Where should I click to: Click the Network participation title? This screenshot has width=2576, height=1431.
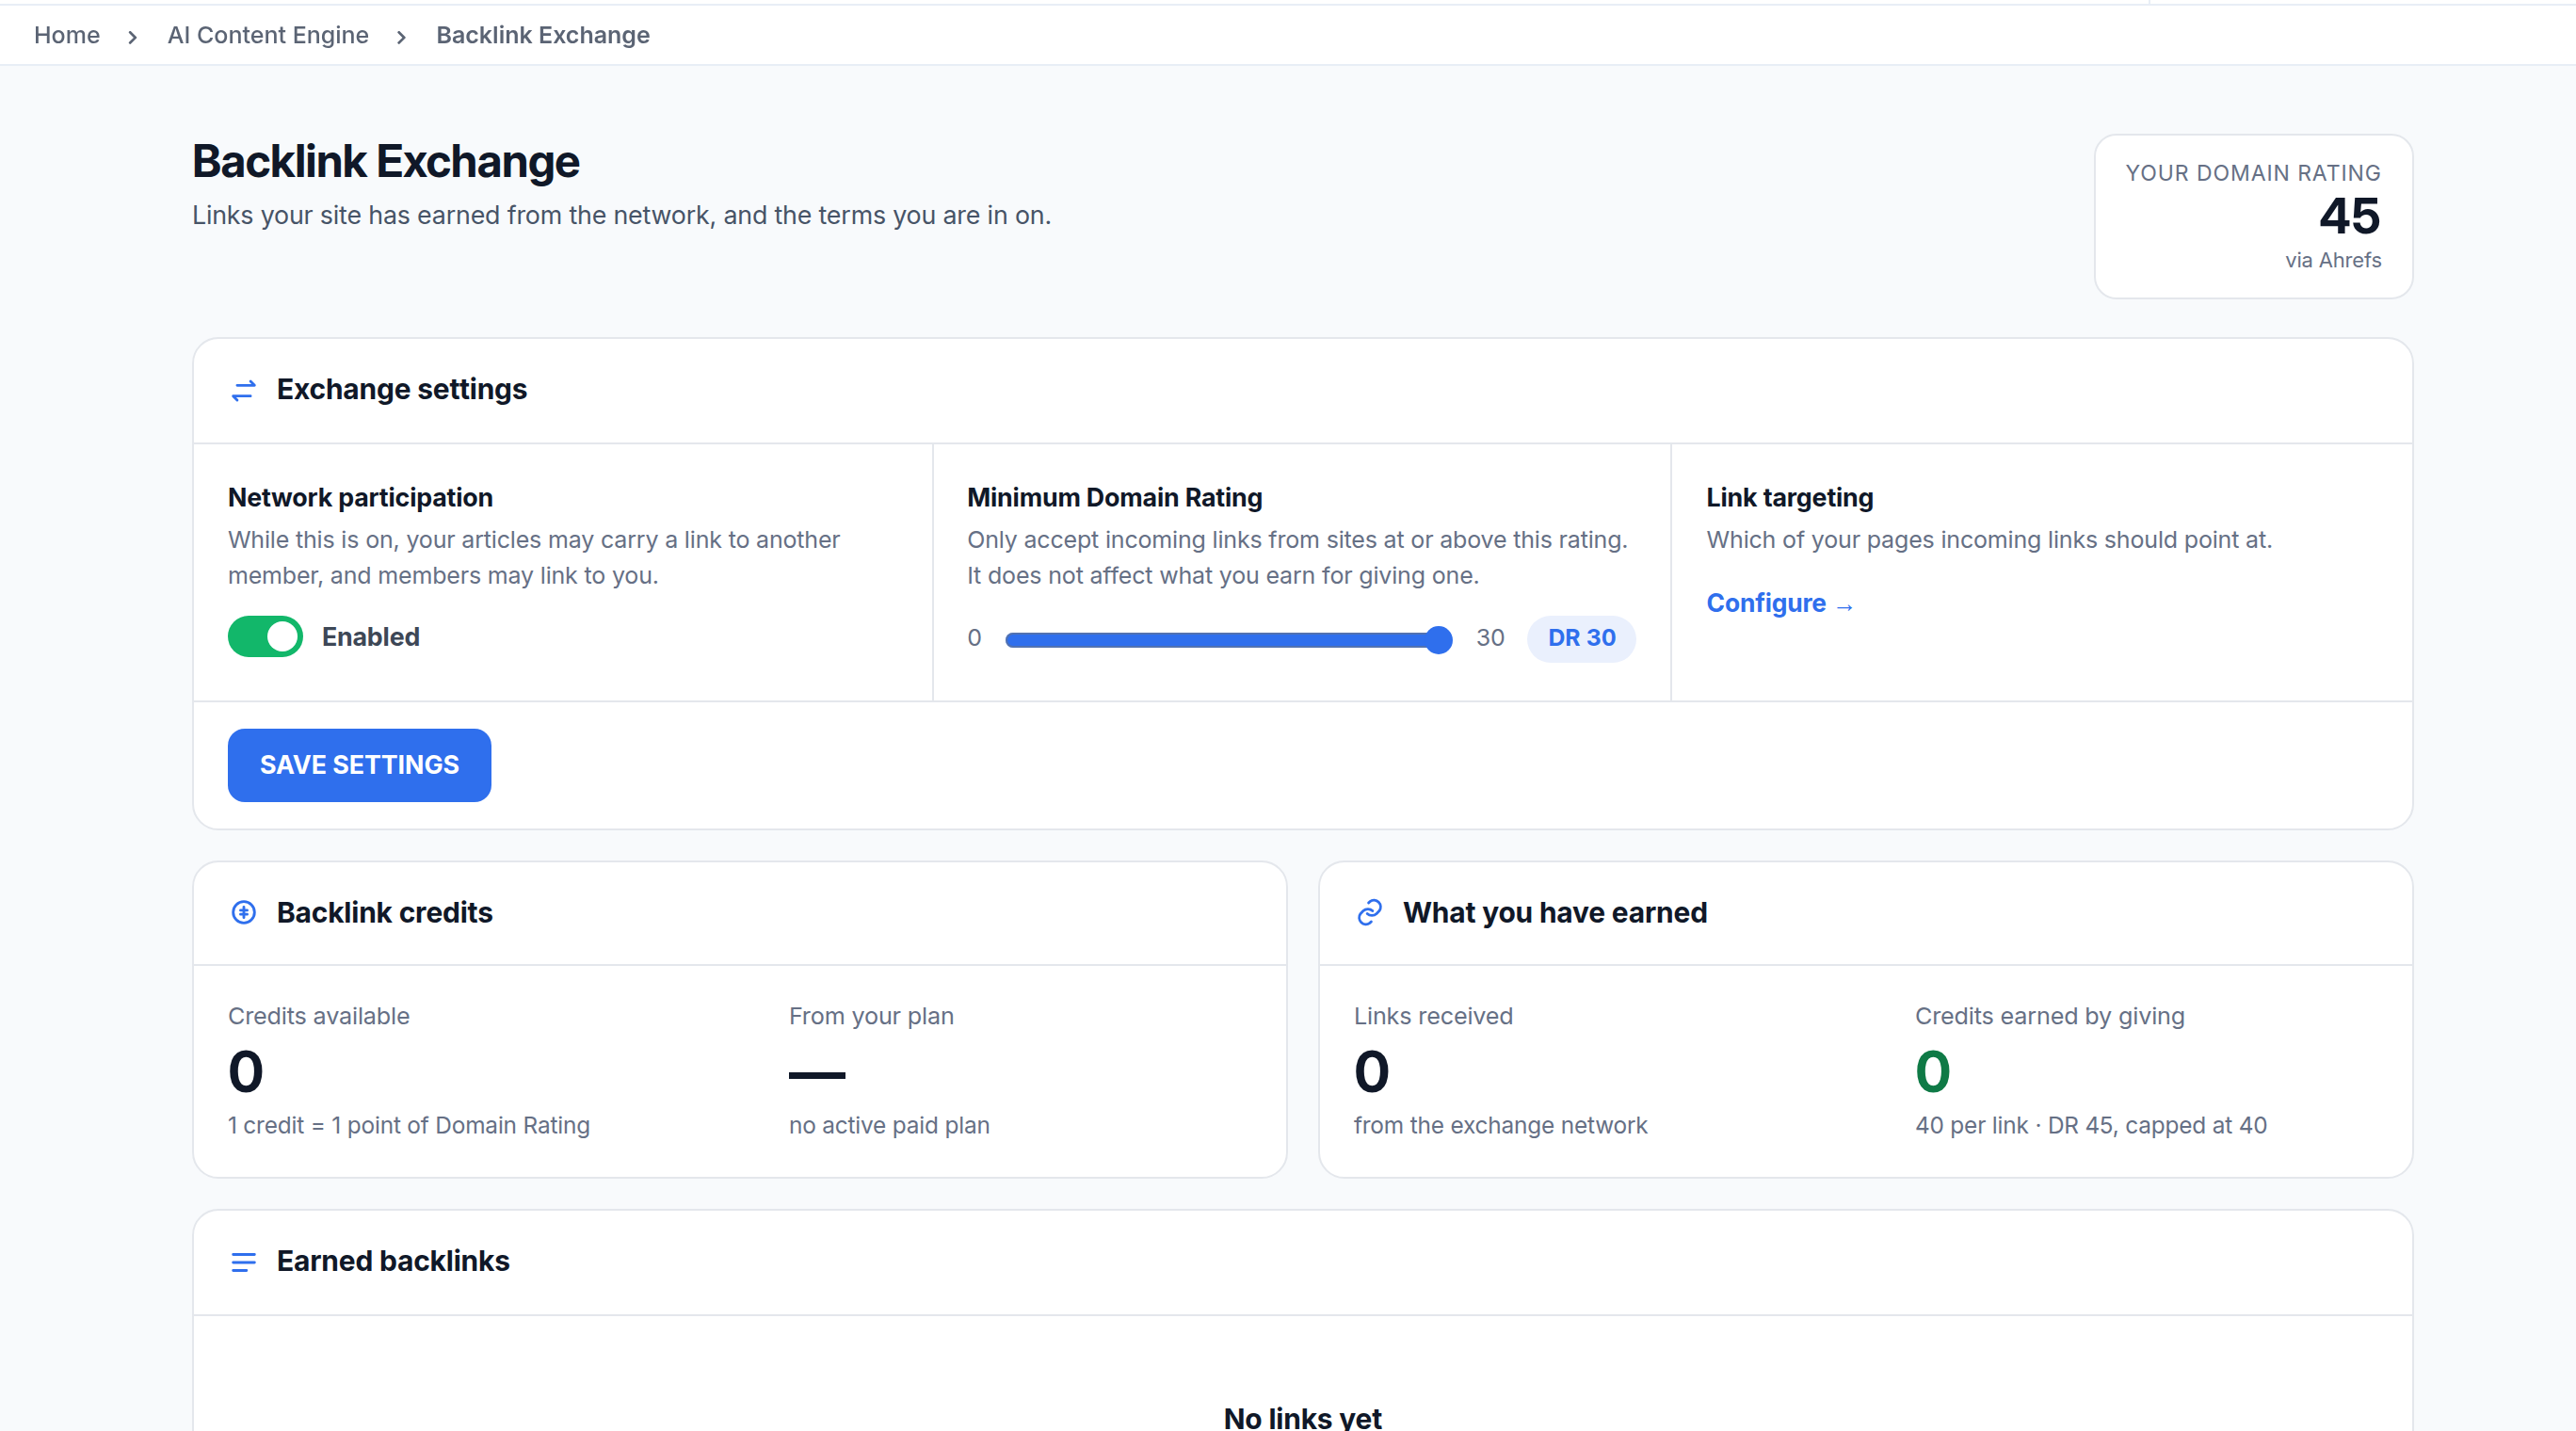pos(360,497)
